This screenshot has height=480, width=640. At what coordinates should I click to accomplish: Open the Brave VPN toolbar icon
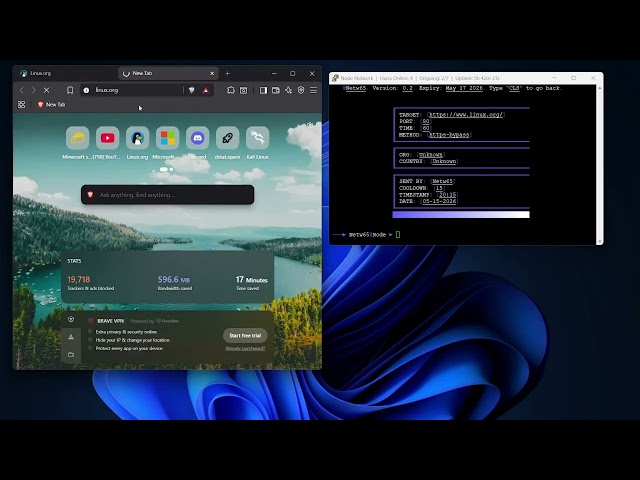click(301, 90)
